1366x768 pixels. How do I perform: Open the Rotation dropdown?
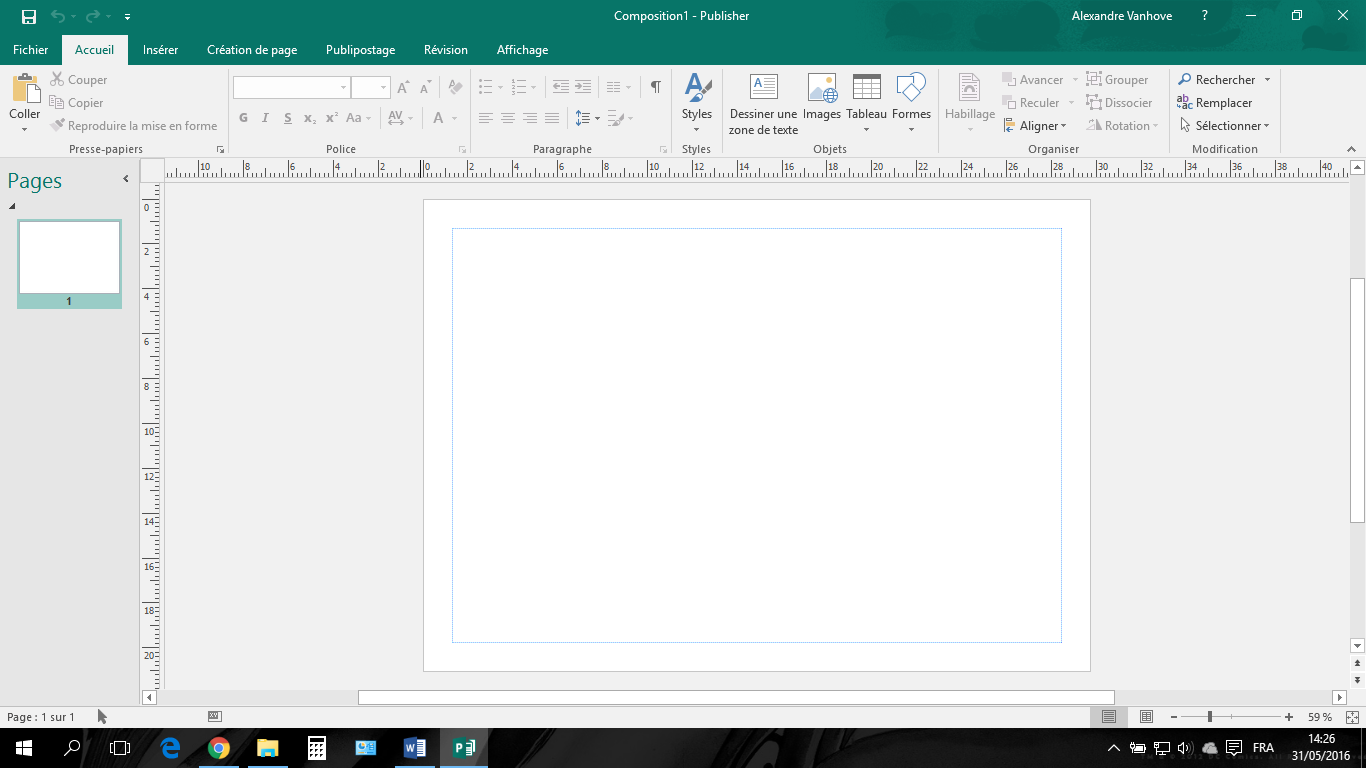click(1123, 126)
